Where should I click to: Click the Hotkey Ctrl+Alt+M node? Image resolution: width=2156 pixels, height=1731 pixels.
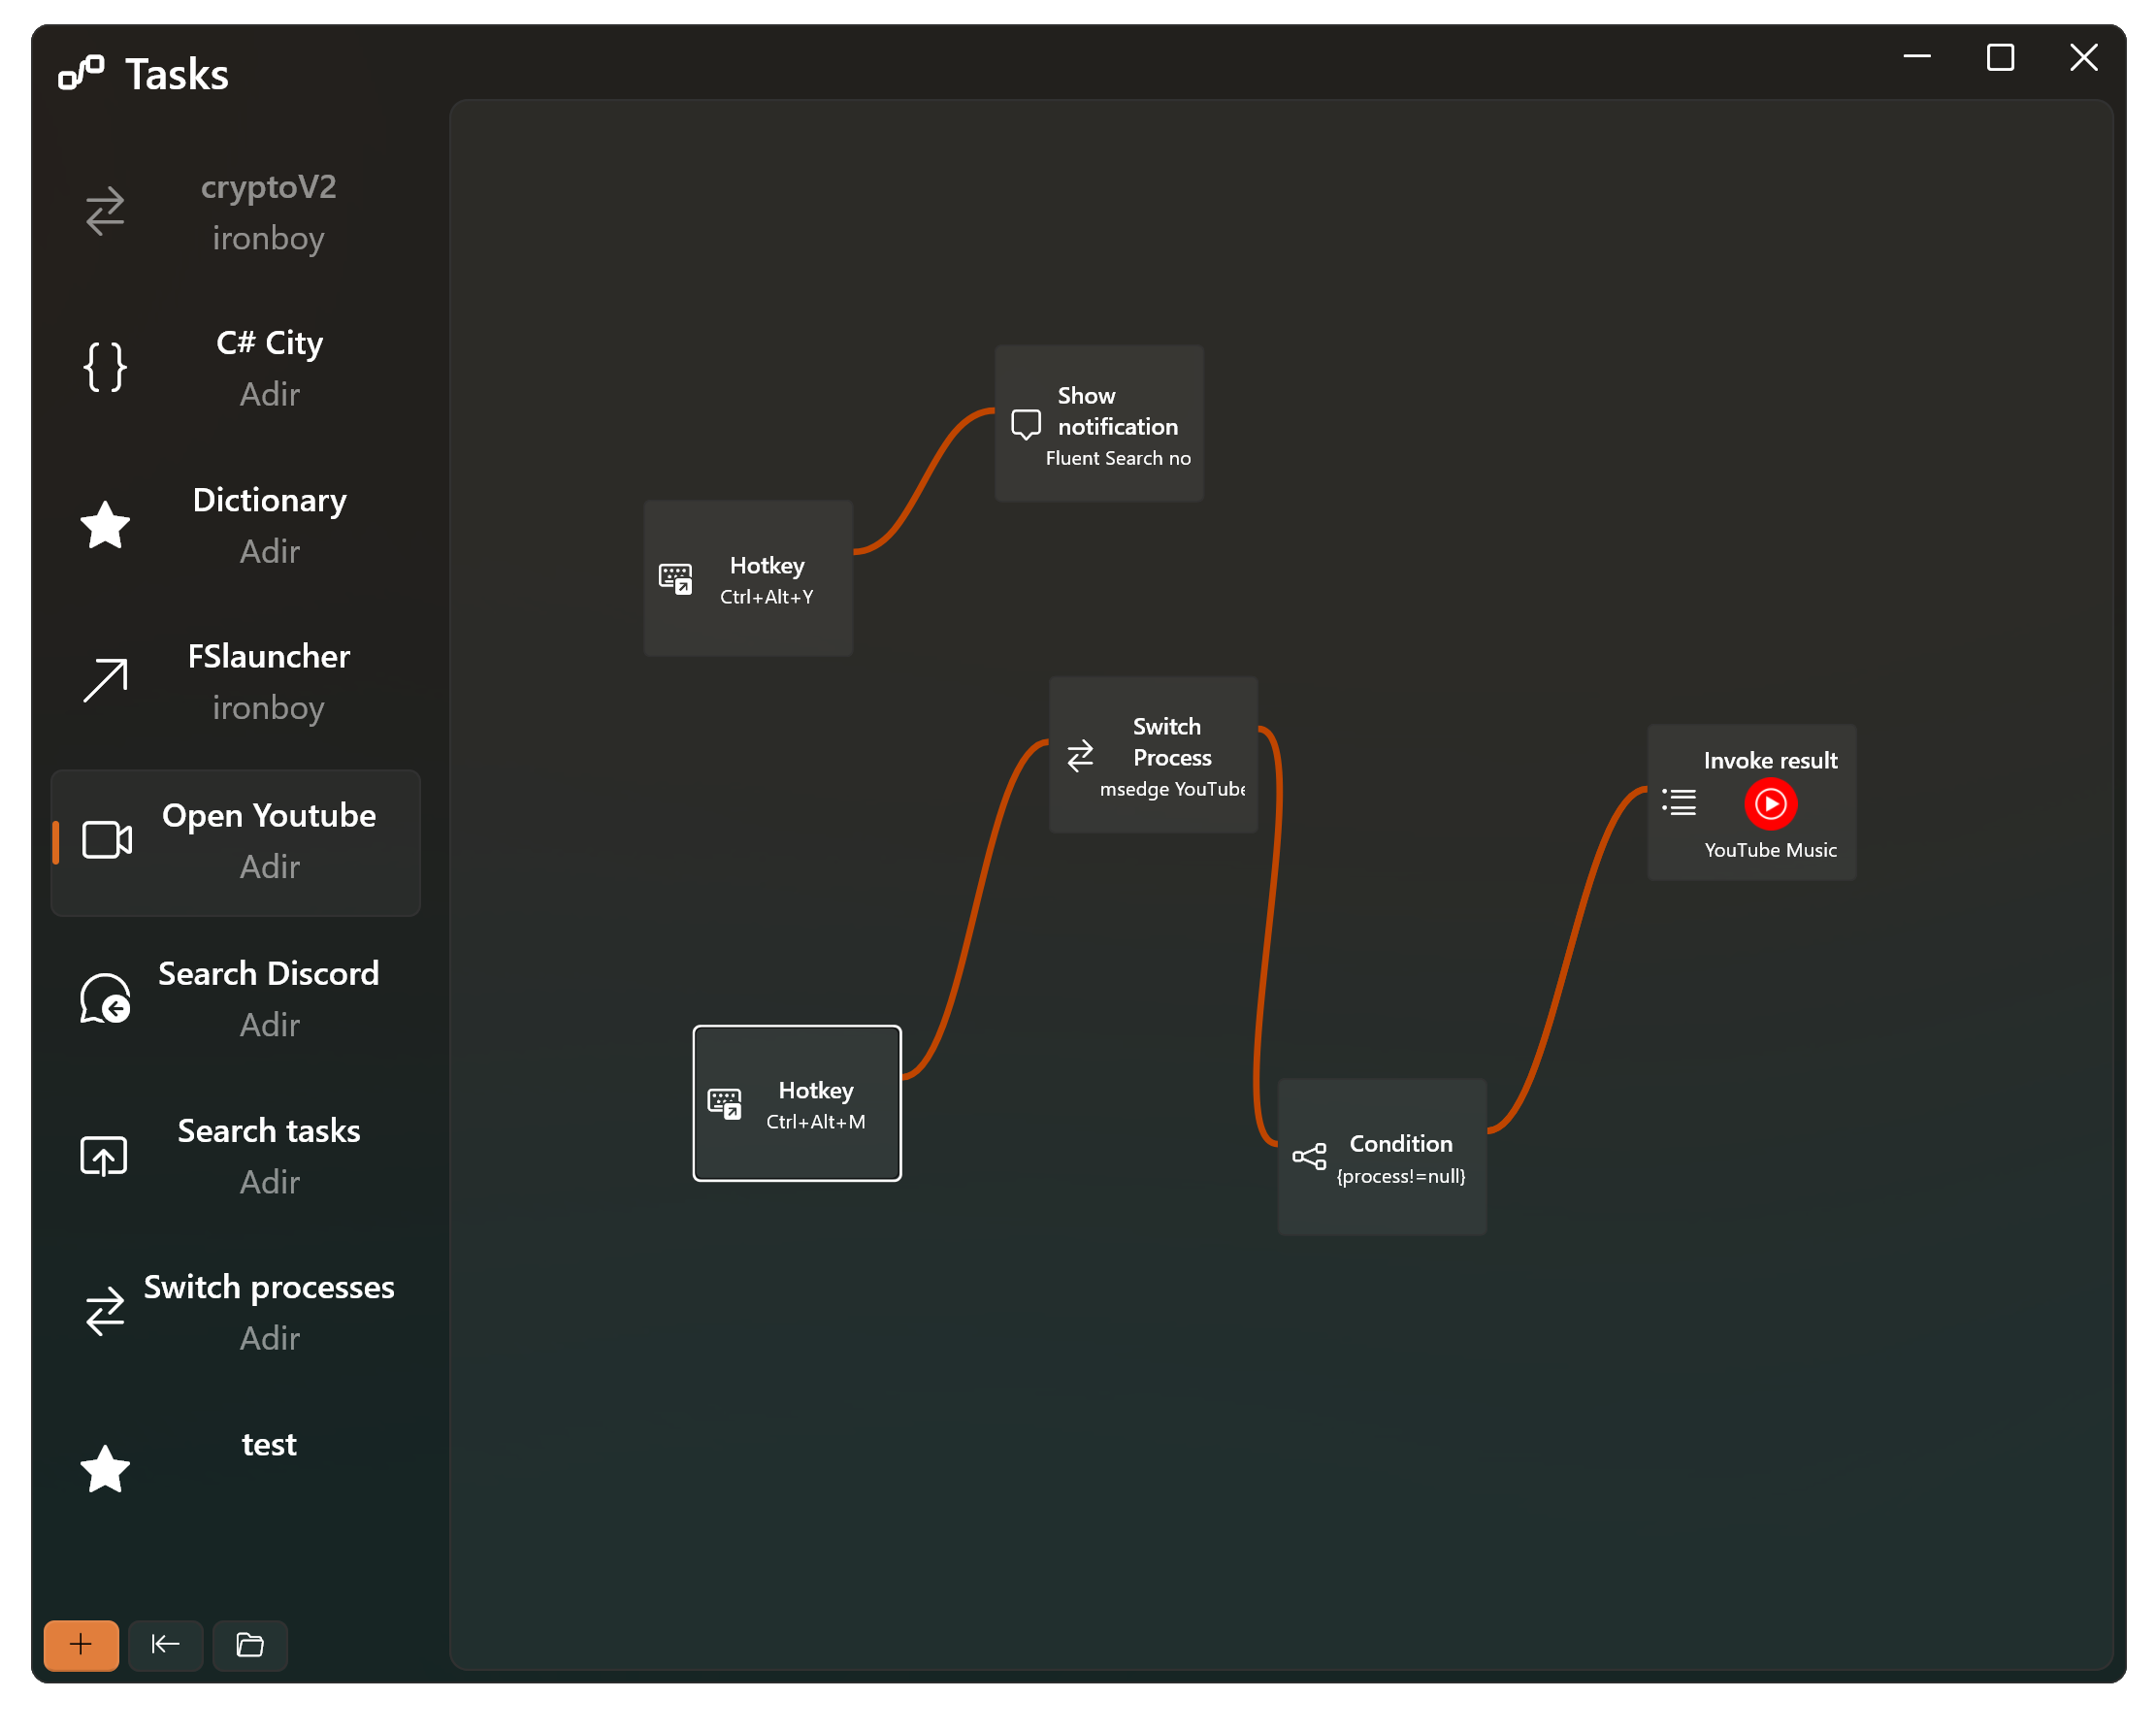[797, 1103]
